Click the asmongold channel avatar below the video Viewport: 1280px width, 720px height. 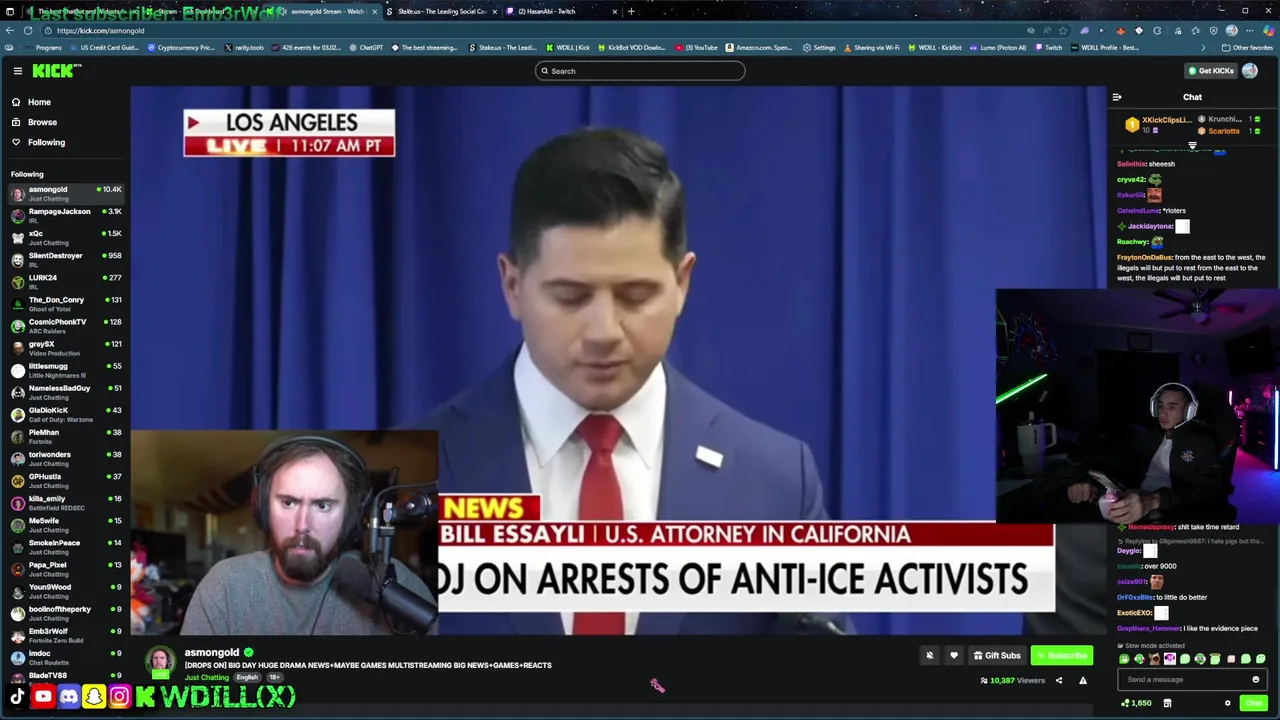point(160,661)
